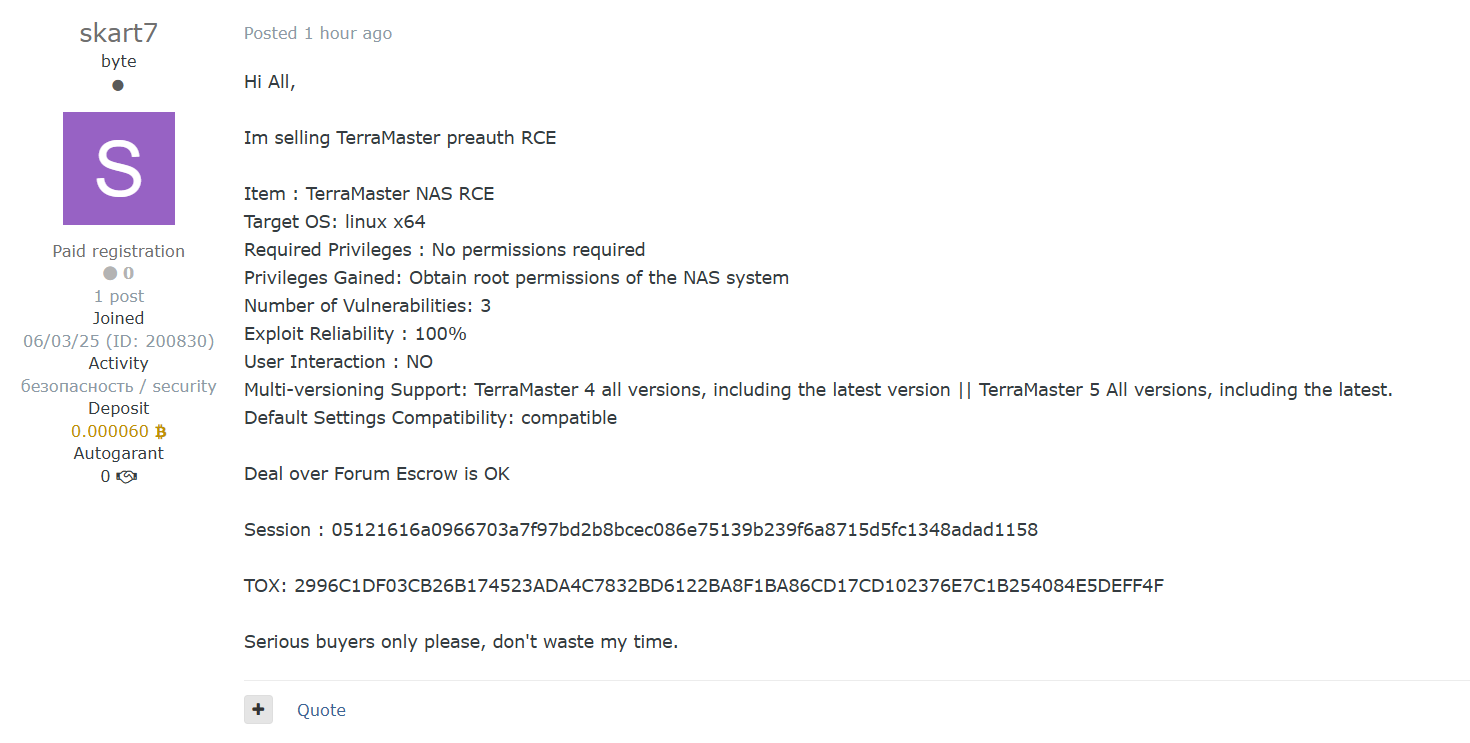The height and width of the screenshot is (743, 1470).
Task: Click the red double-pipe separator in the post
Action: (x=964, y=390)
